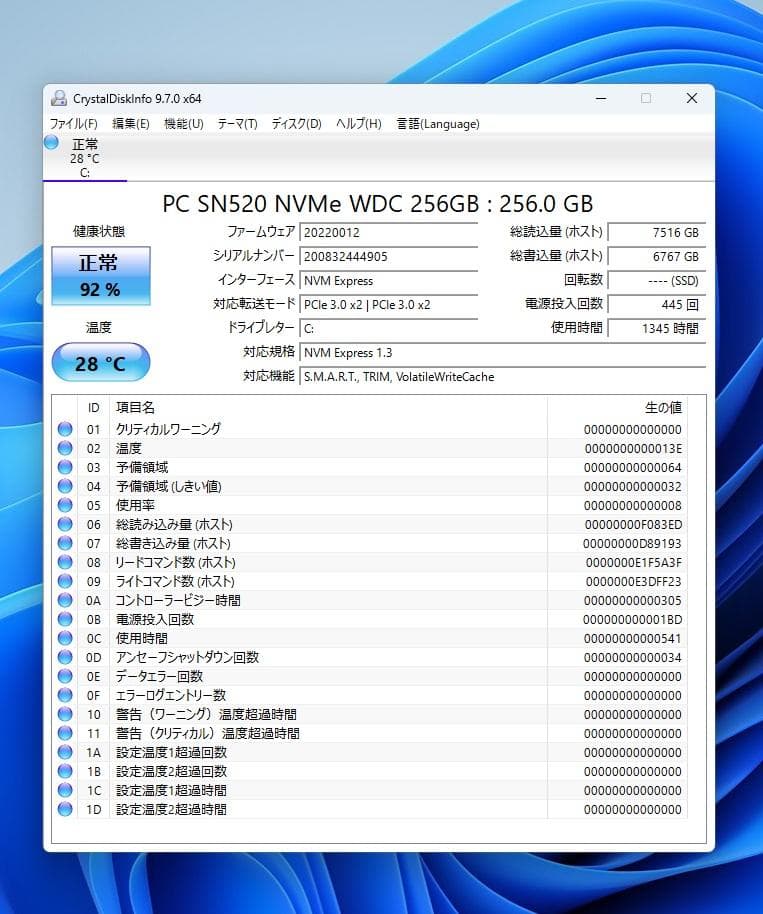The height and width of the screenshot is (914, 763).
Task: Select the コントローラービジー時間 attribute name
Action: (178, 600)
